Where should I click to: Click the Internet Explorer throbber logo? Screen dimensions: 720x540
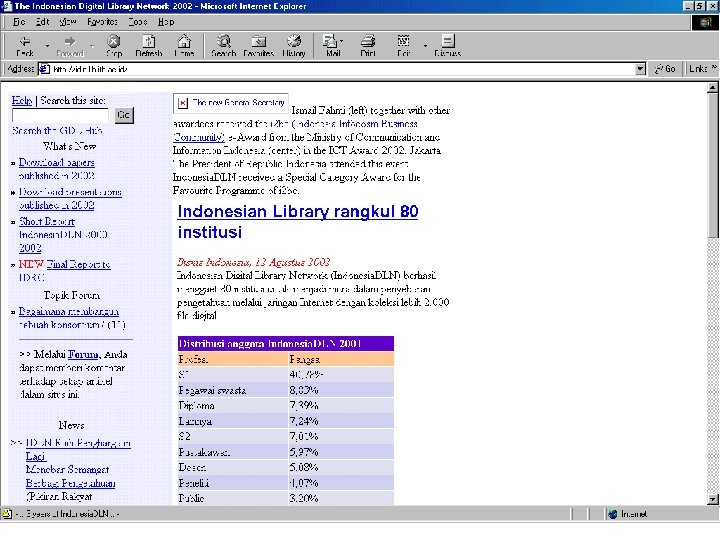705,22
